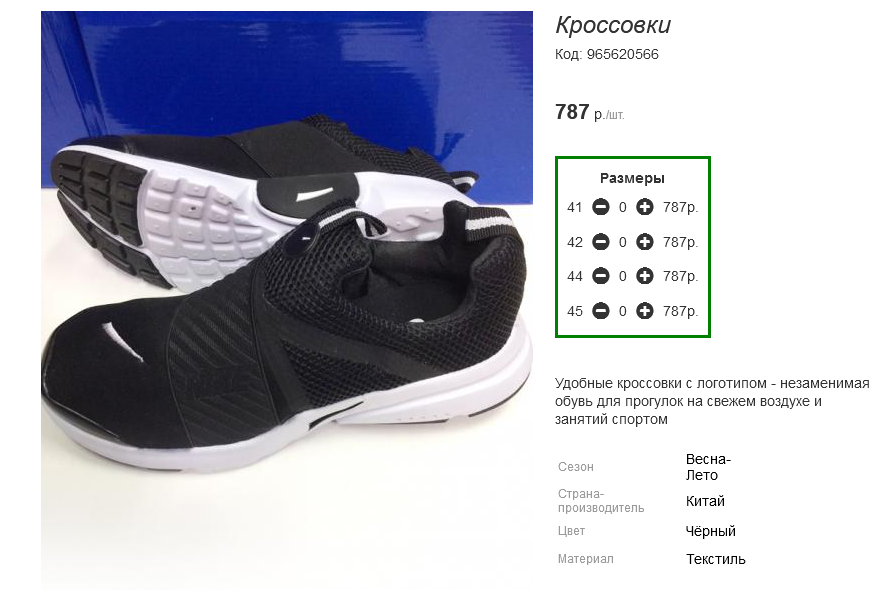This screenshot has height=590, width=872.
Task: Click the Китай country value
Action: (705, 502)
